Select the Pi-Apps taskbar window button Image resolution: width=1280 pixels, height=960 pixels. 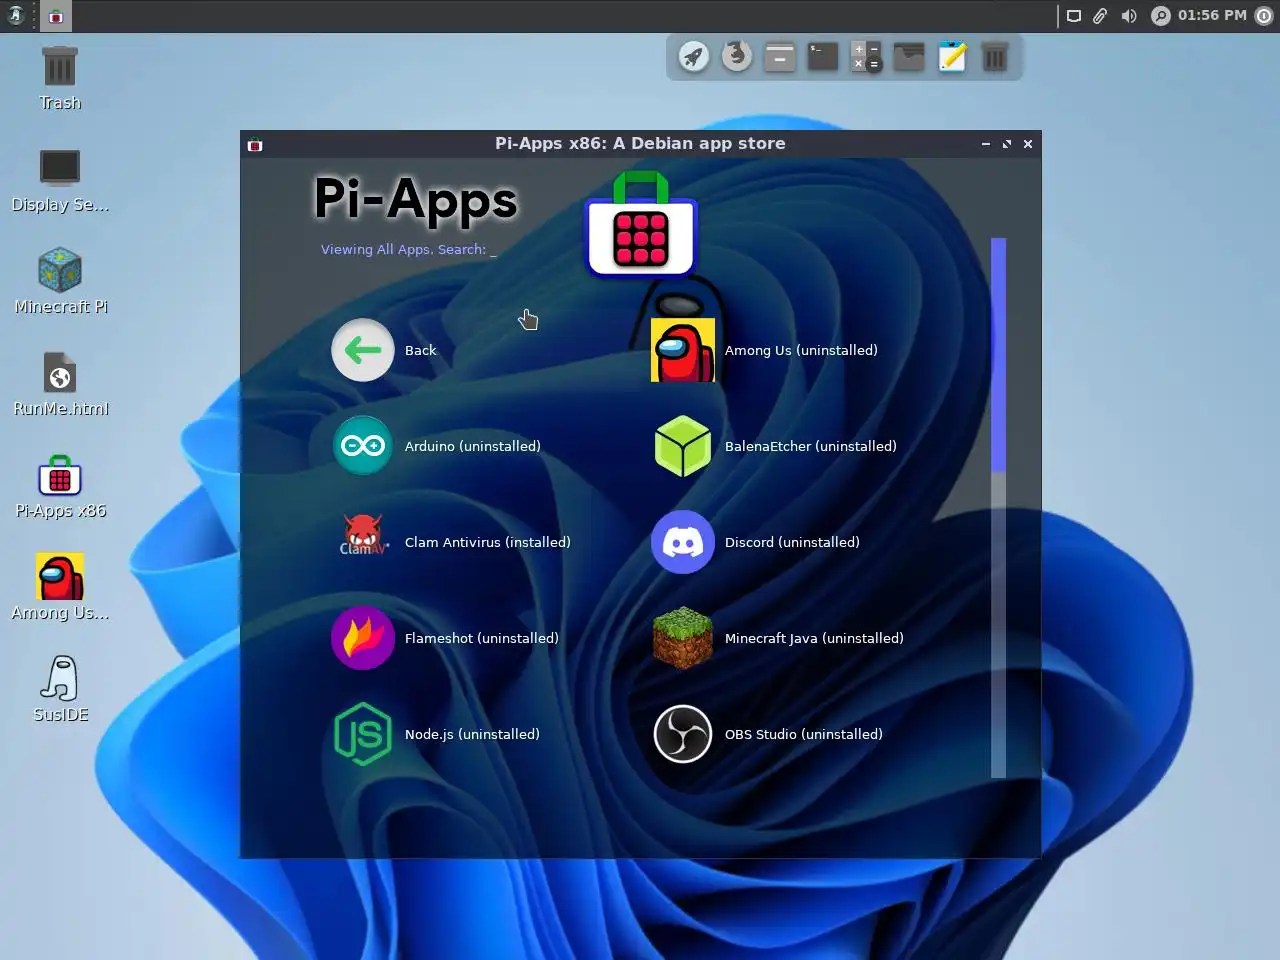point(56,16)
